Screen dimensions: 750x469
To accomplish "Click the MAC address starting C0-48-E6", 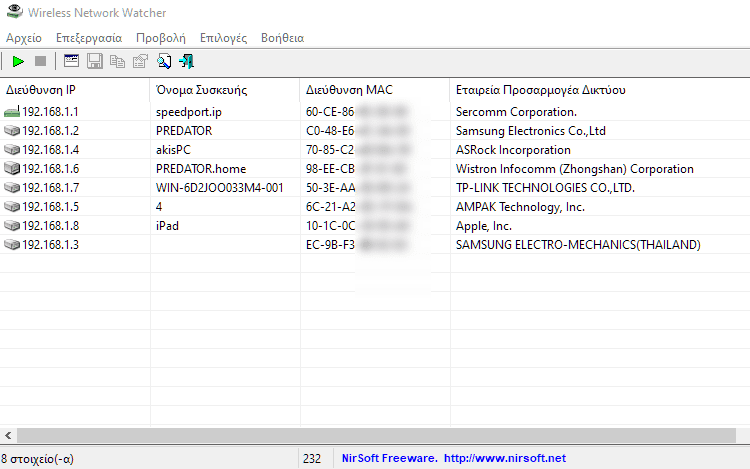I will tap(357, 131).
